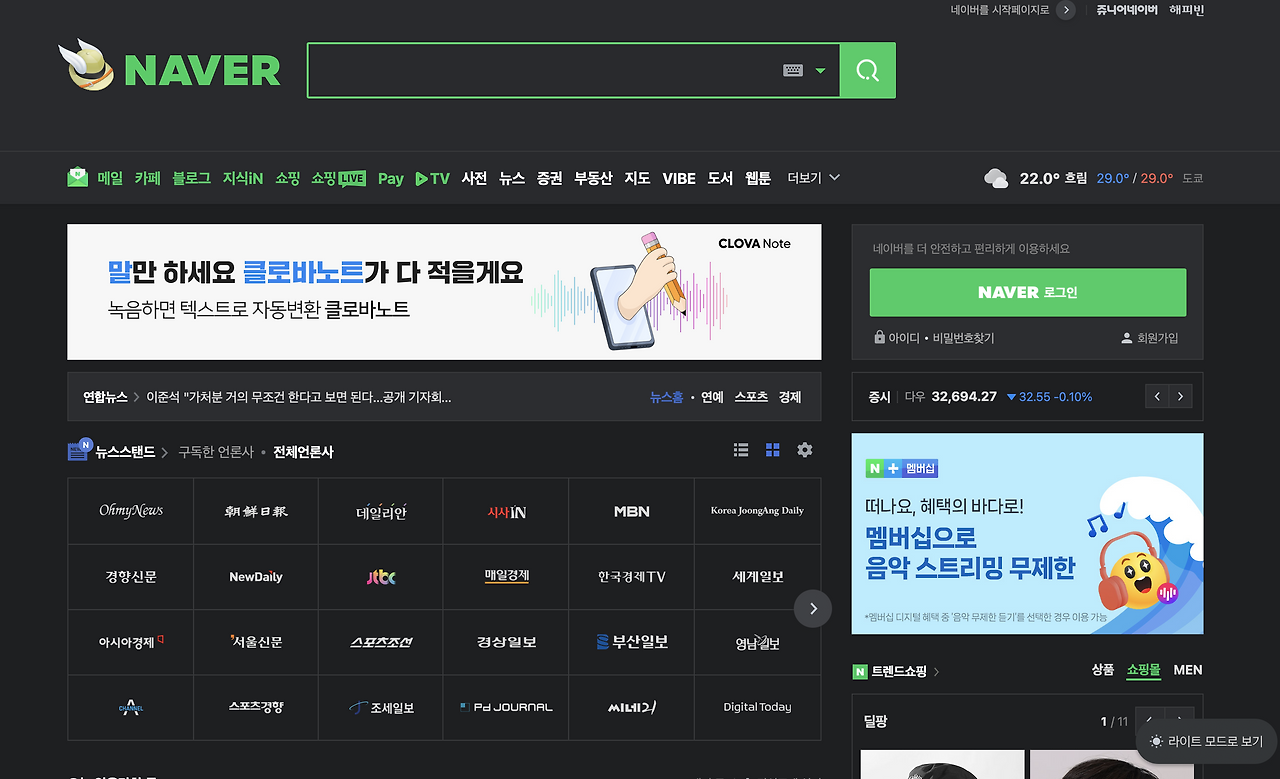This screenshot has height=779, width=1280.
Task: Click the green search magnifier icon
Action: click(866, 69)
